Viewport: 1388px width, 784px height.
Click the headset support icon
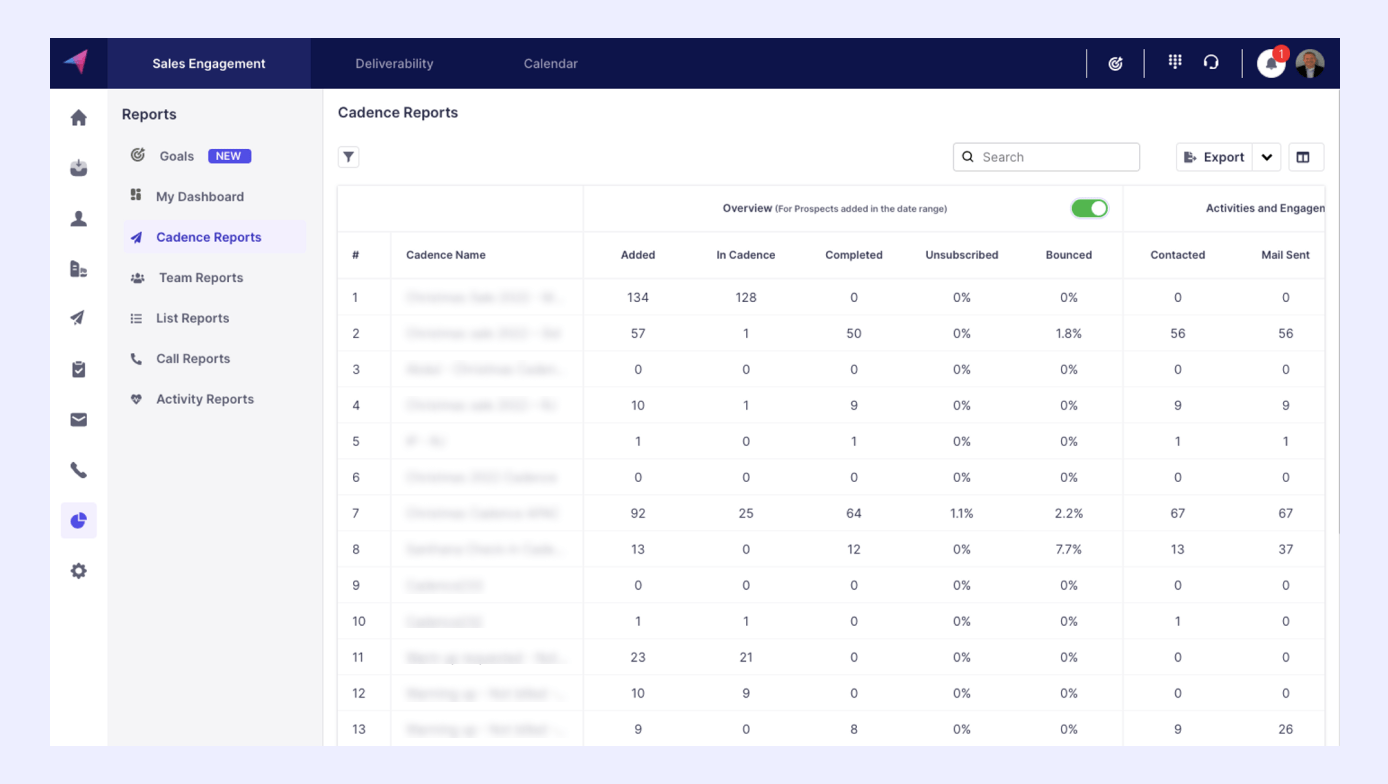click(1211, 62)
